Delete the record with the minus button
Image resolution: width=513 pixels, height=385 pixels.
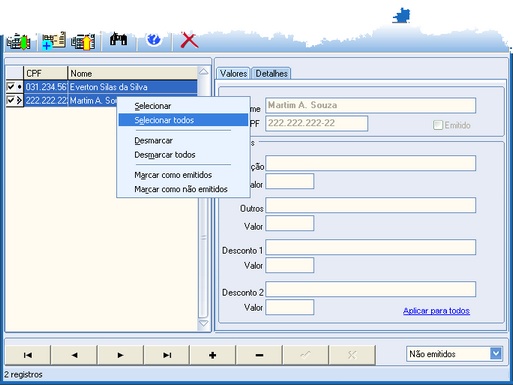click(259, 355)
